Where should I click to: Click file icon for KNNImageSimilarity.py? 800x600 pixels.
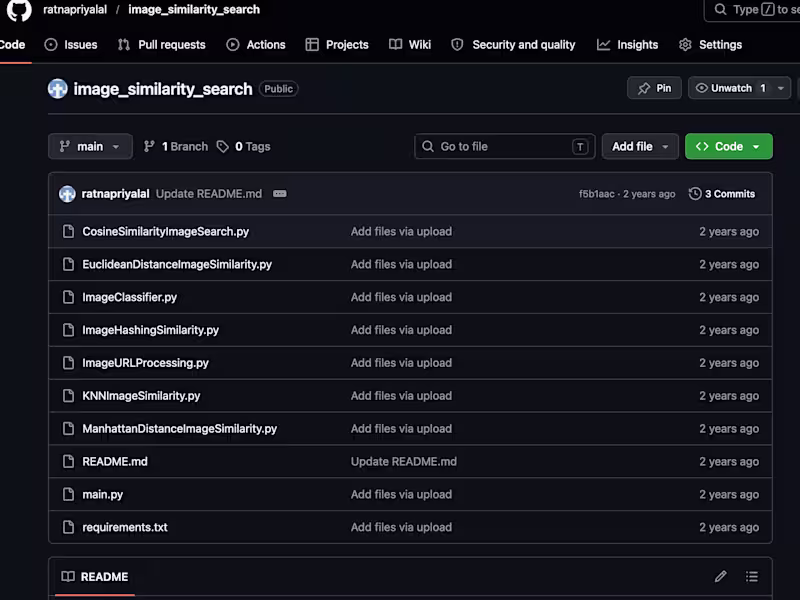(68, 395)
